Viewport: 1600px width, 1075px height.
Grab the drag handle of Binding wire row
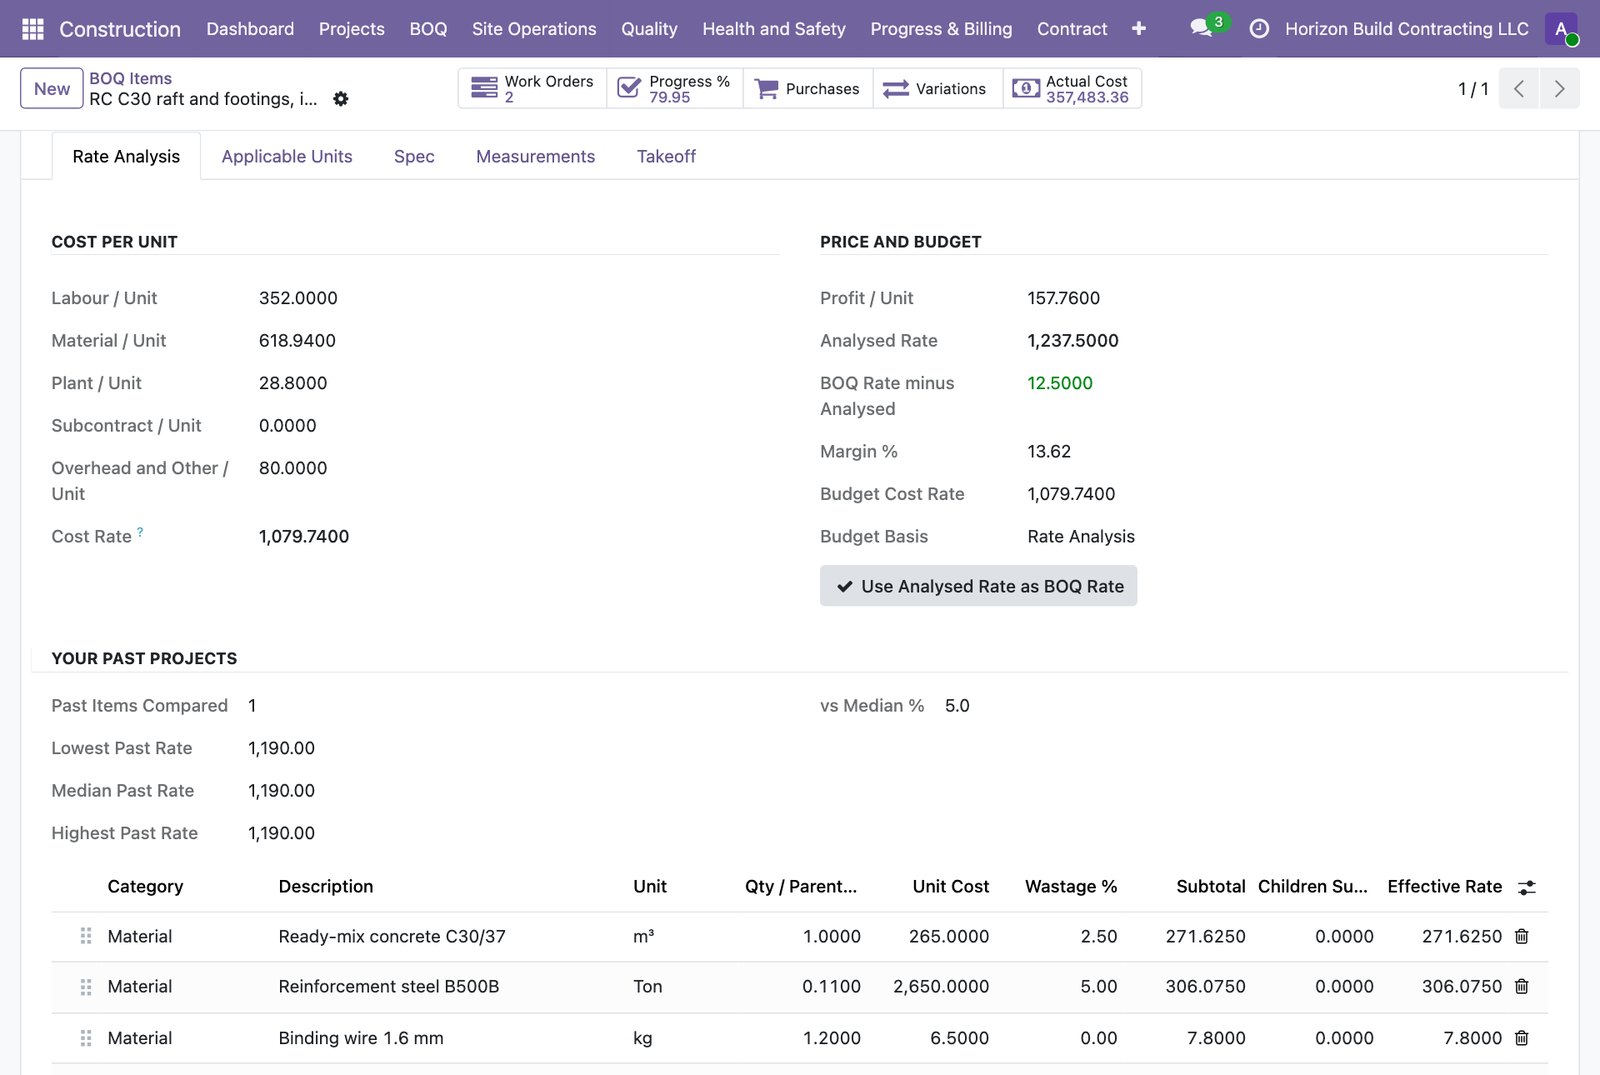tap(86, 1038)
